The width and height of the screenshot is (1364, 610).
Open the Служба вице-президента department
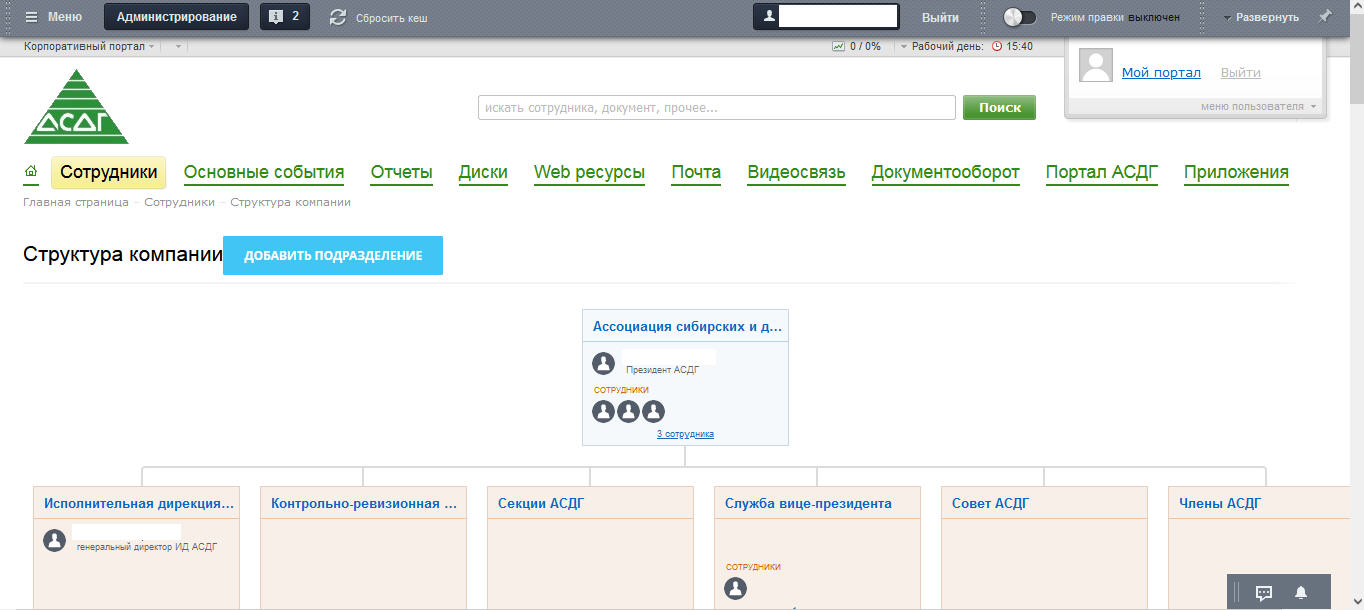(x=808, y=503)
